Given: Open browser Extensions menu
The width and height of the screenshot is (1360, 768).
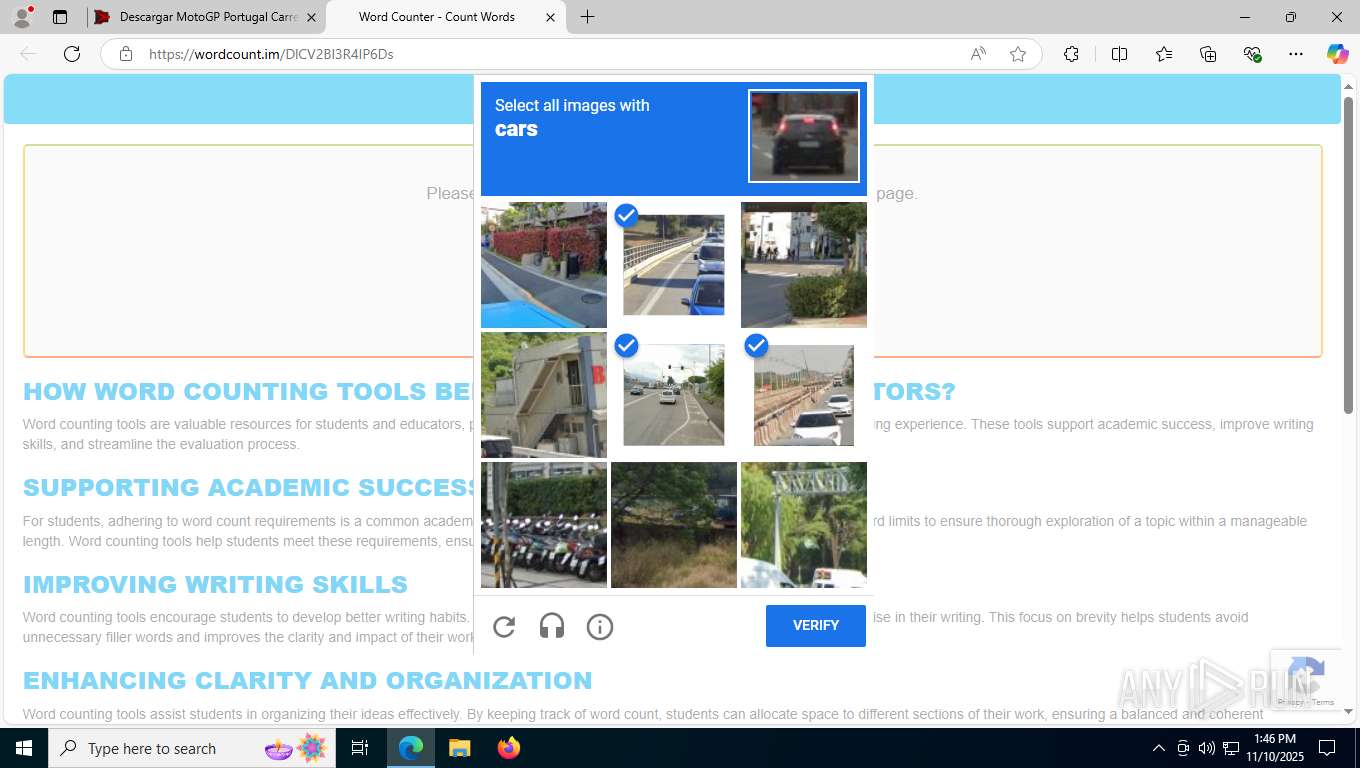Looking at the screenshot, I should click(x=1071, y=54).
